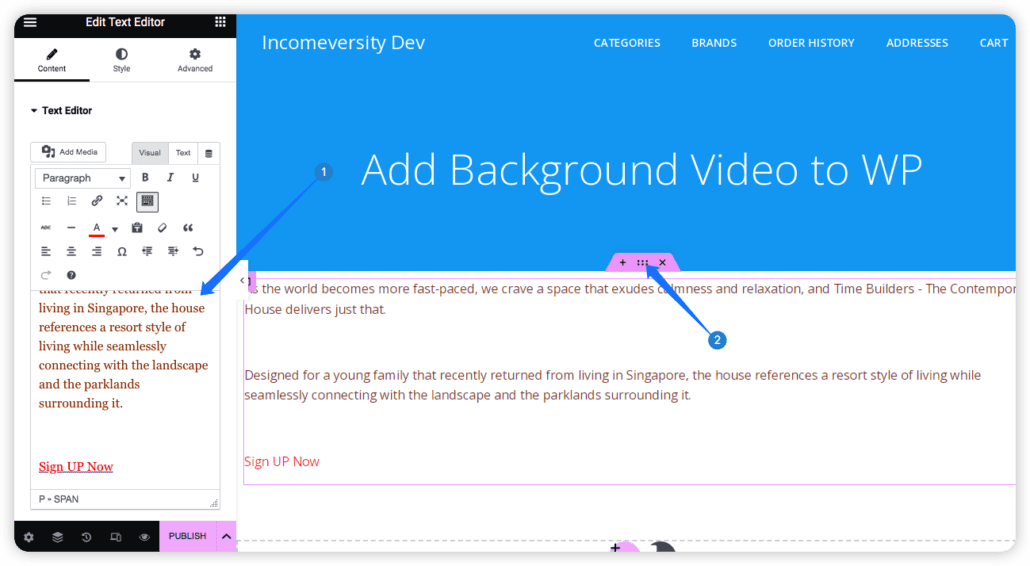This screenshot has width=1030, height=566.
Task: Expand the save options arrow
Action: 226,536
